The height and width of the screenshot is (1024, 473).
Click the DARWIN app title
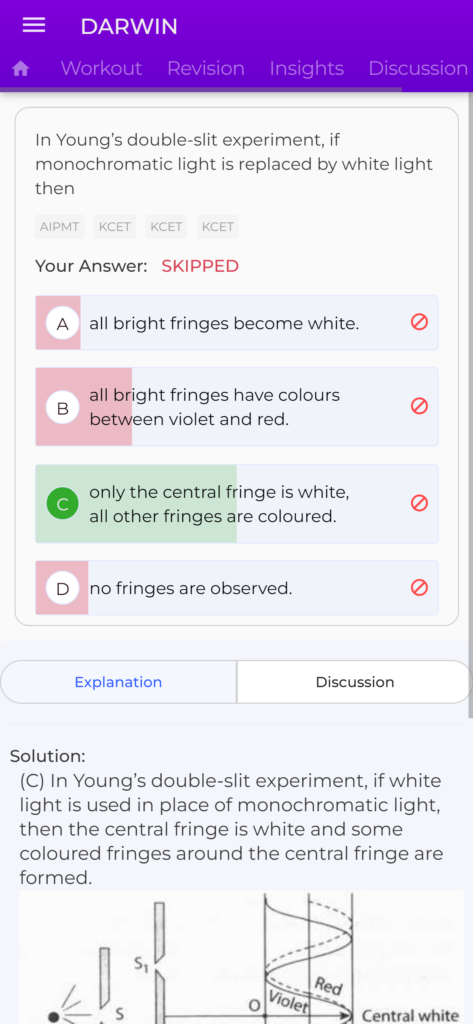click(x=129, y=26)
